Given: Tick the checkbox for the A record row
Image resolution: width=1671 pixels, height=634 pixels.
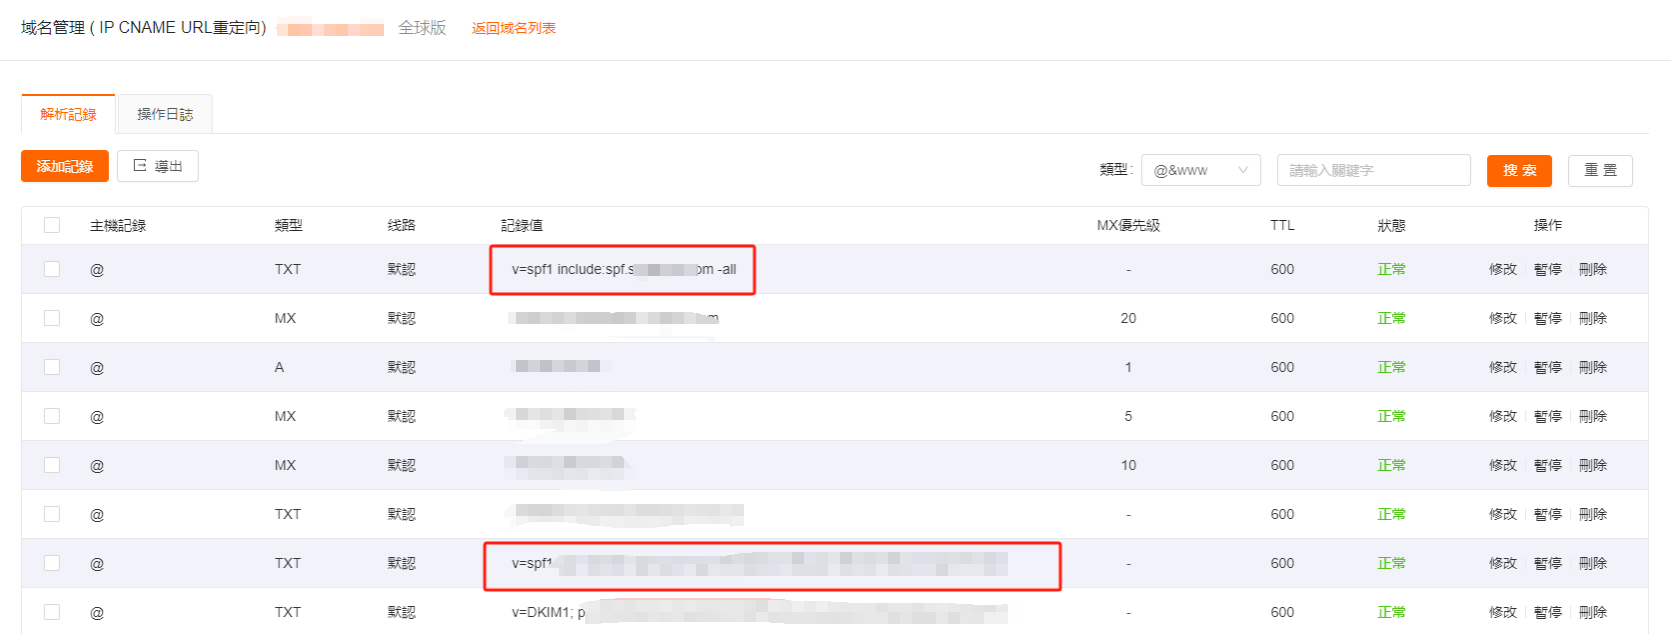Looking at the screenshot, I should (52, 367).
